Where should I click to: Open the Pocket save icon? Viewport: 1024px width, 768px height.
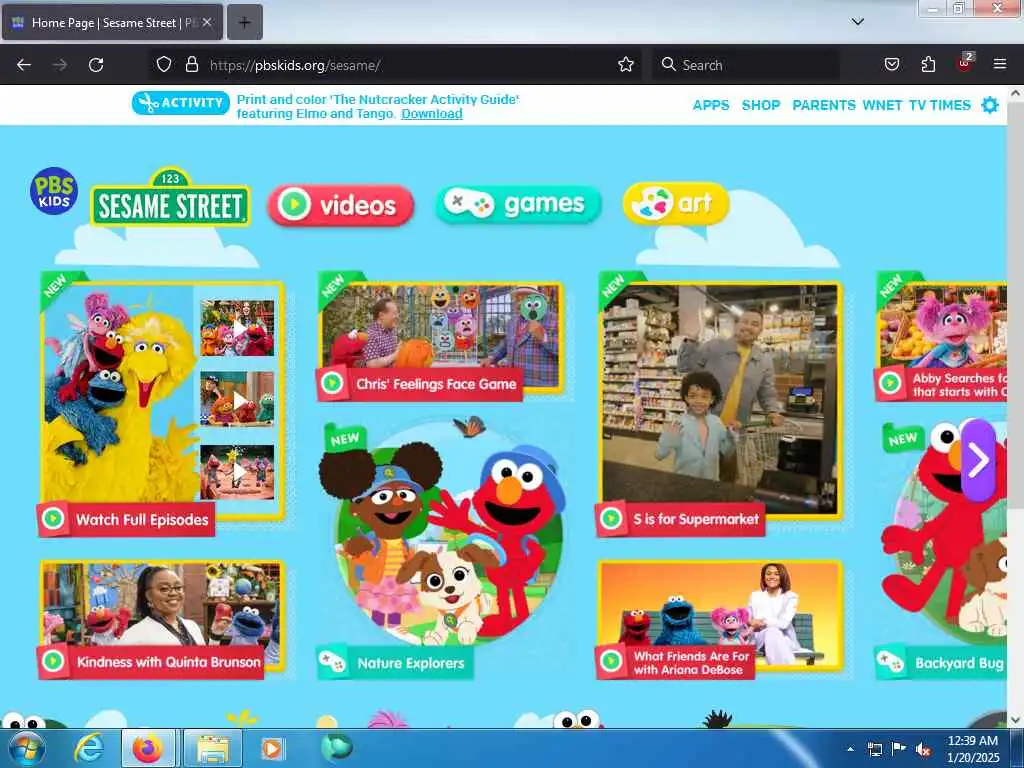891,65
